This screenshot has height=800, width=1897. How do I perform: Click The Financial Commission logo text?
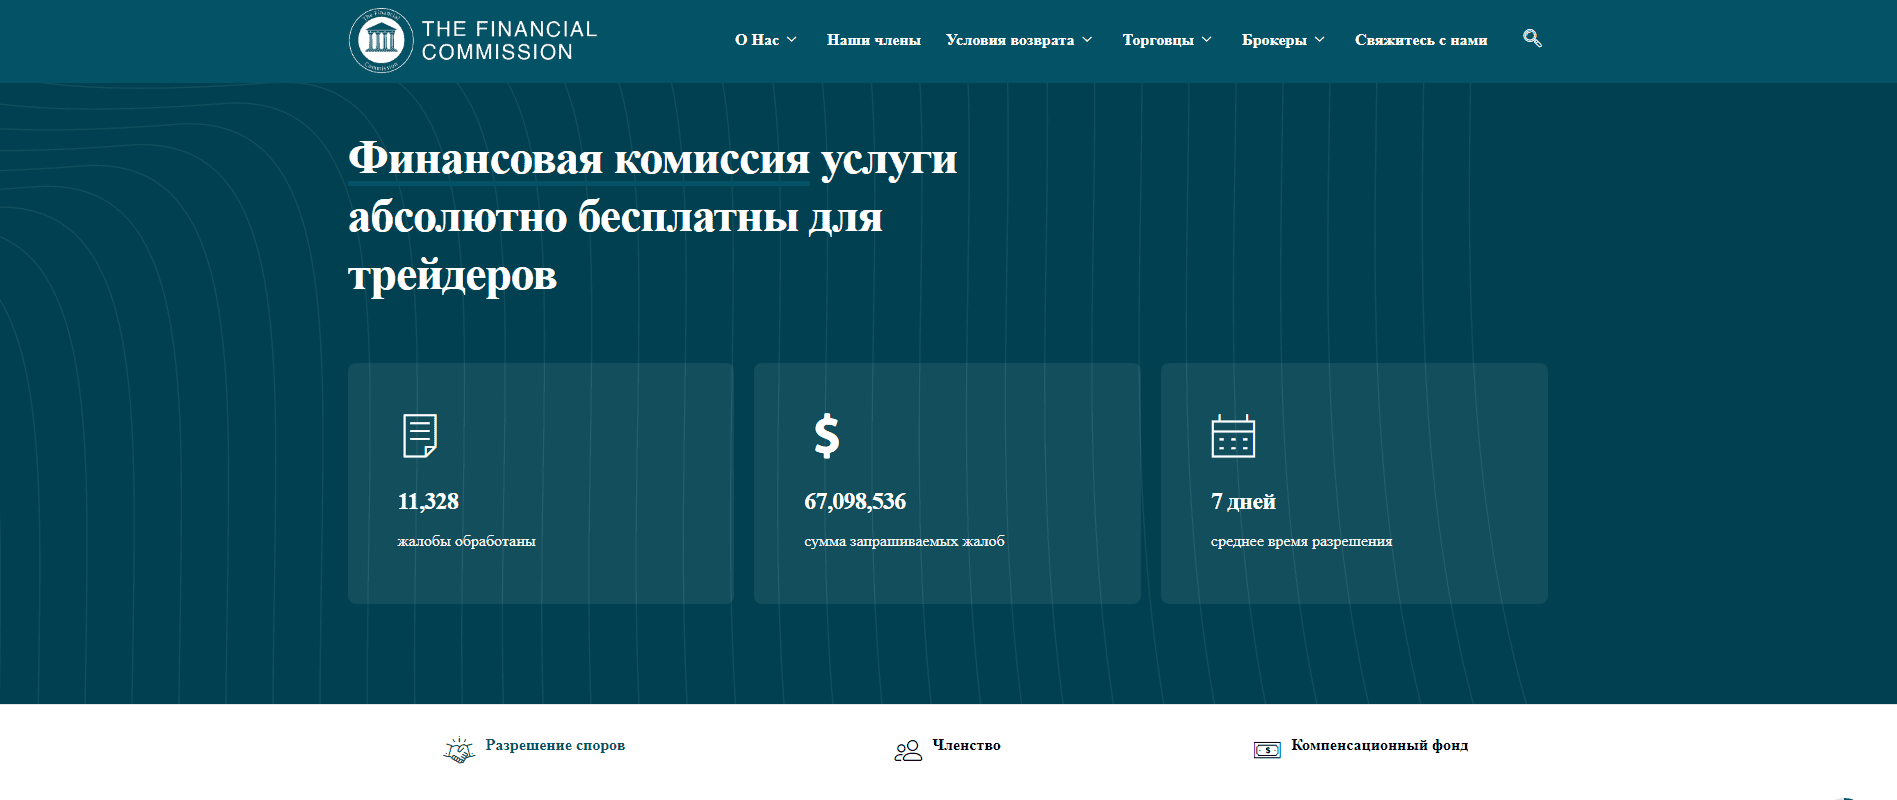point(509,41)
